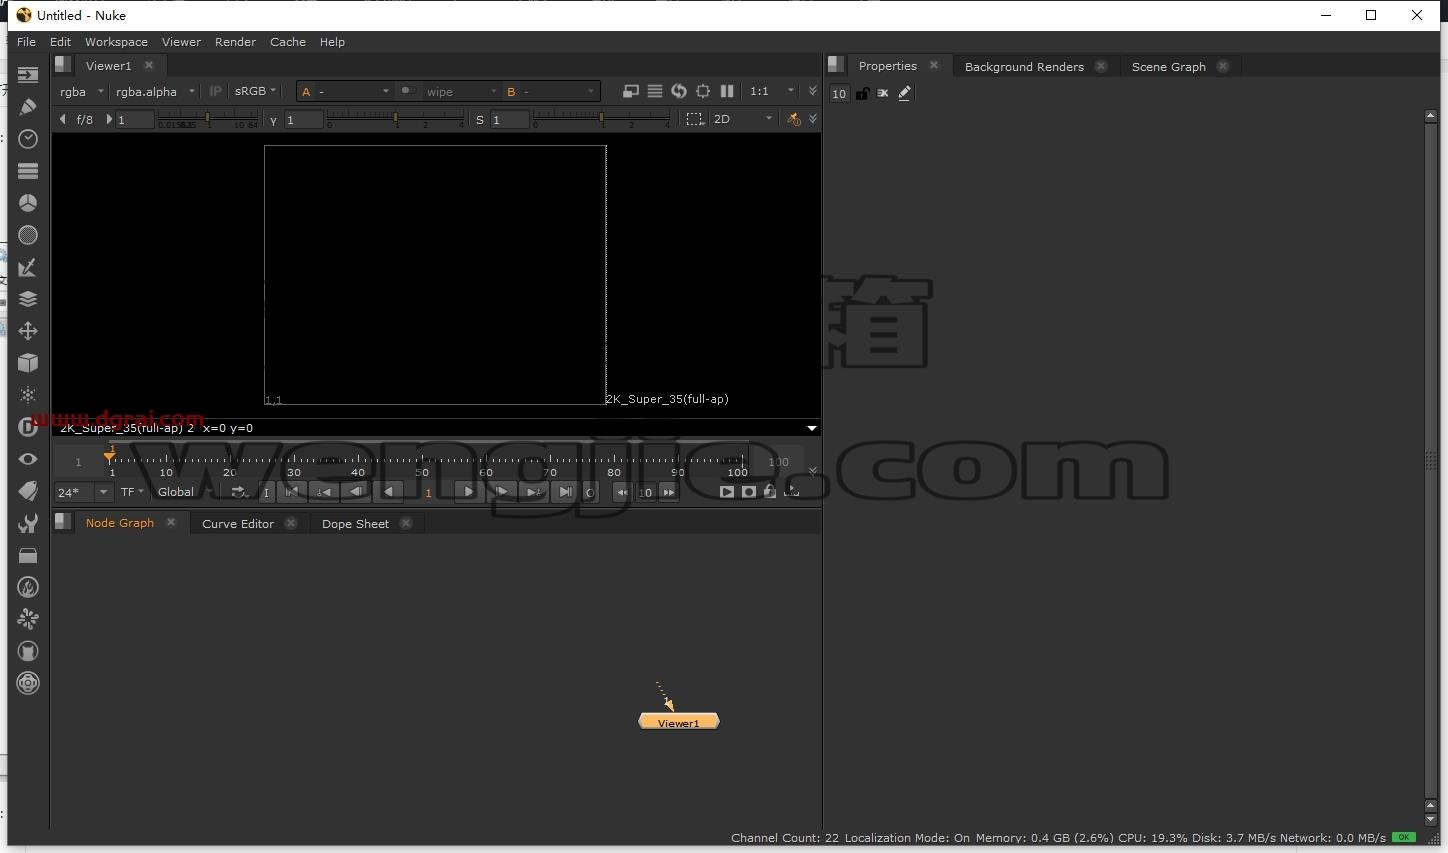Open the Draw nodes menu (pencil)
The height and width of the screenshot is (853, 1448).
[x=28, y=107]
